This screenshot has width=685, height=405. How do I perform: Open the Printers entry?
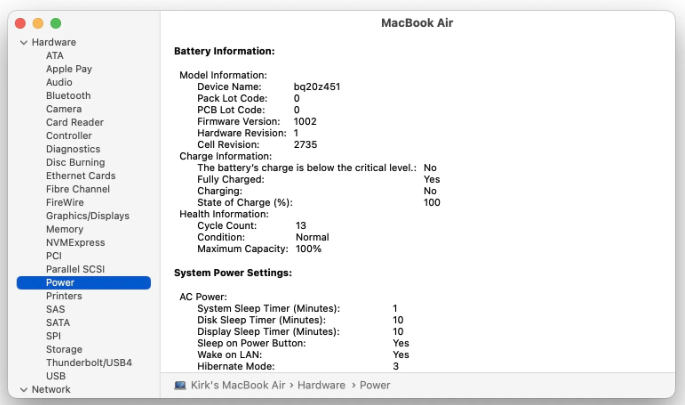pos(64,296)
